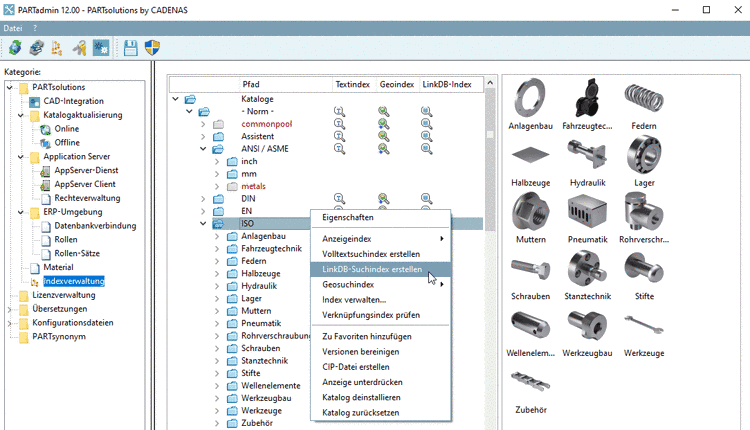Viewport: 750px width, 430px height.
Task: Expand the DIN catalog folder
Action: pos(205,199)
